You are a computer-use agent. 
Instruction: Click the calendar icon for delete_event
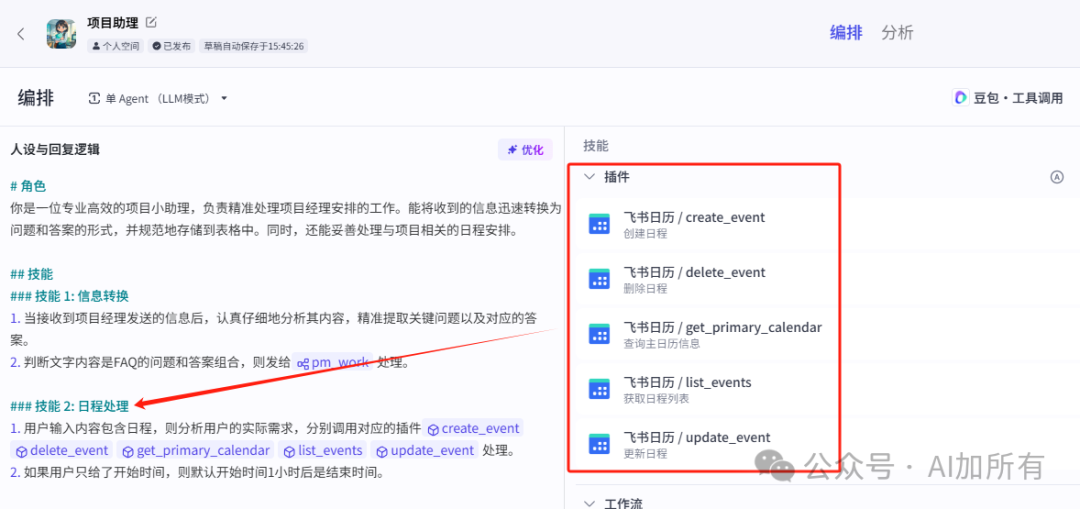click(599, 279)
